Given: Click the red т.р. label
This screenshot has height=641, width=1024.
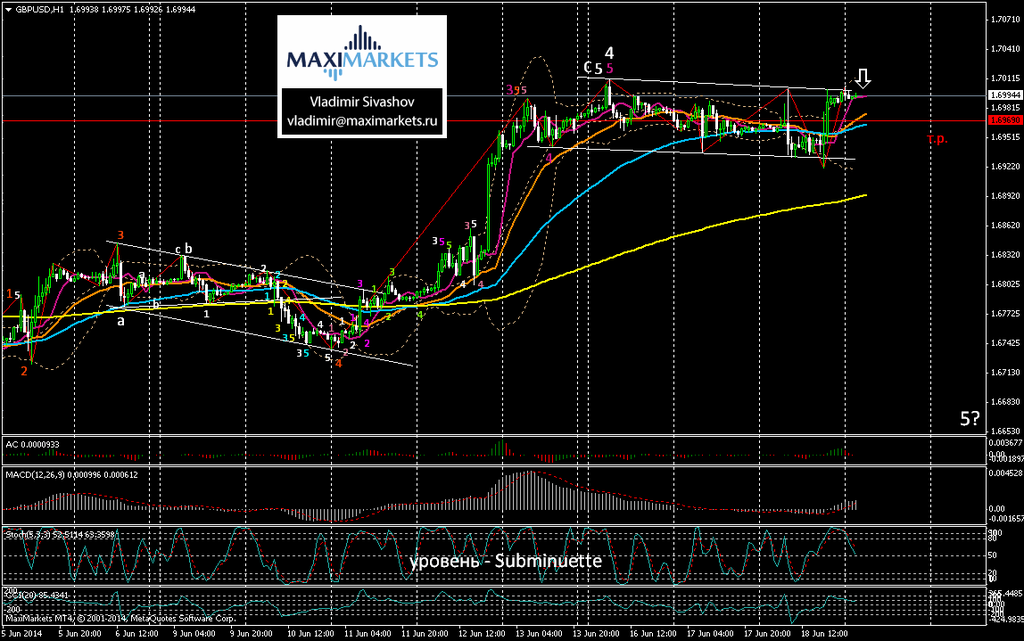Looking at the screenshot, I should click(937, 139).
